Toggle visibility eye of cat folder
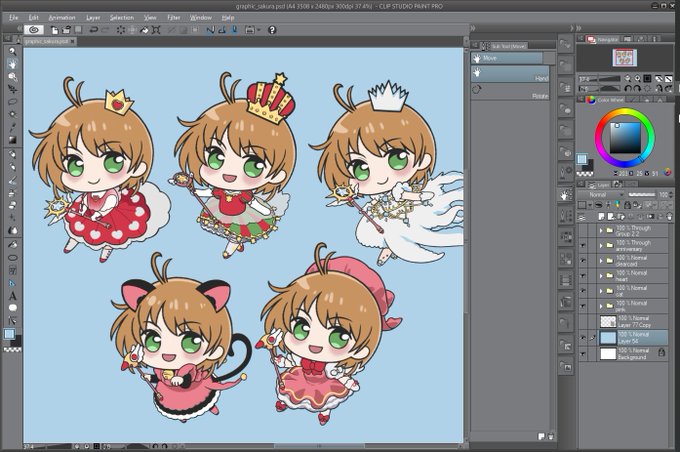680x452 pixels. (582, 291)
